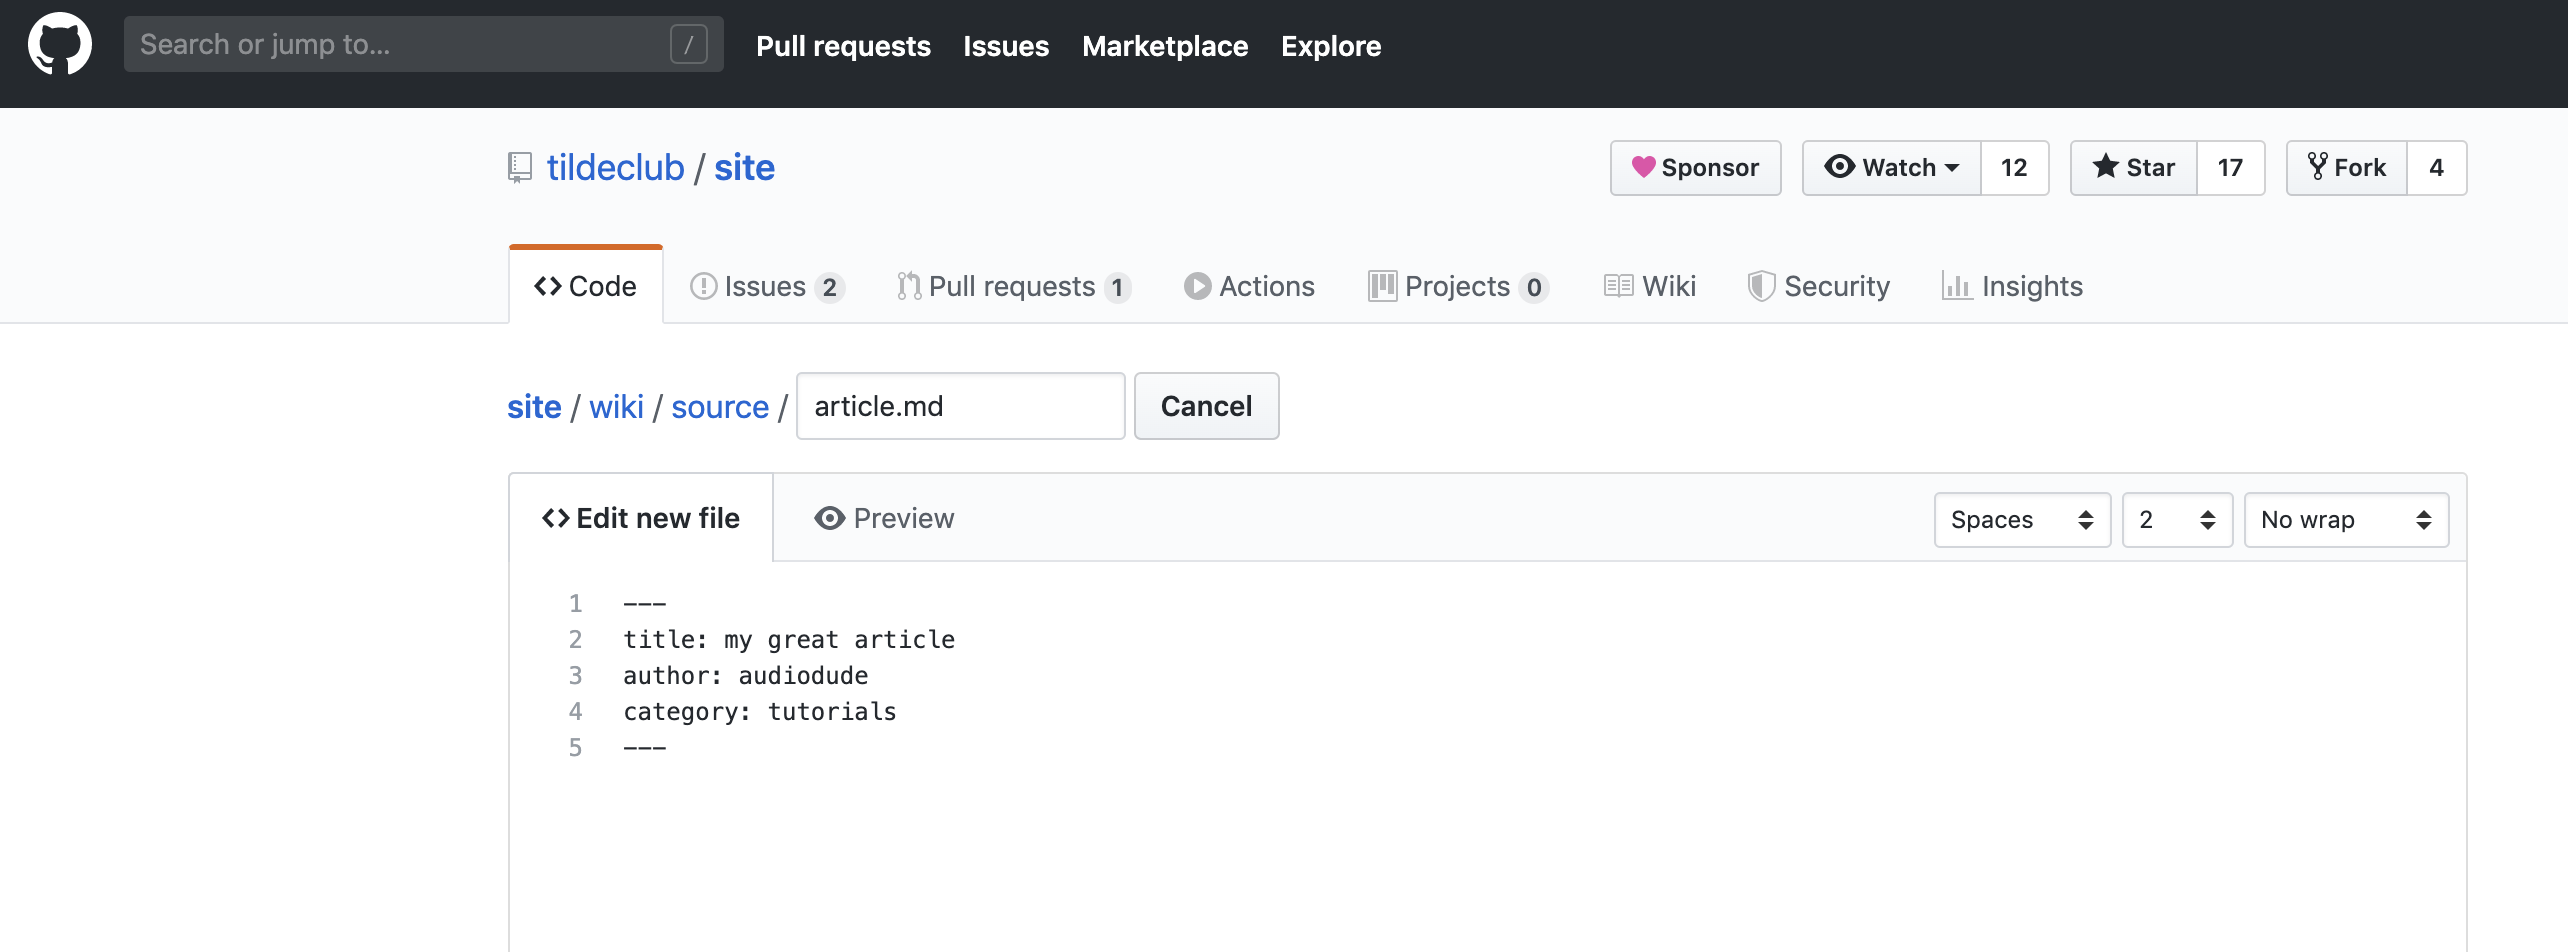The image size is (2568, 952).
Task: View the 12 watchers count
Action: 2014,168
